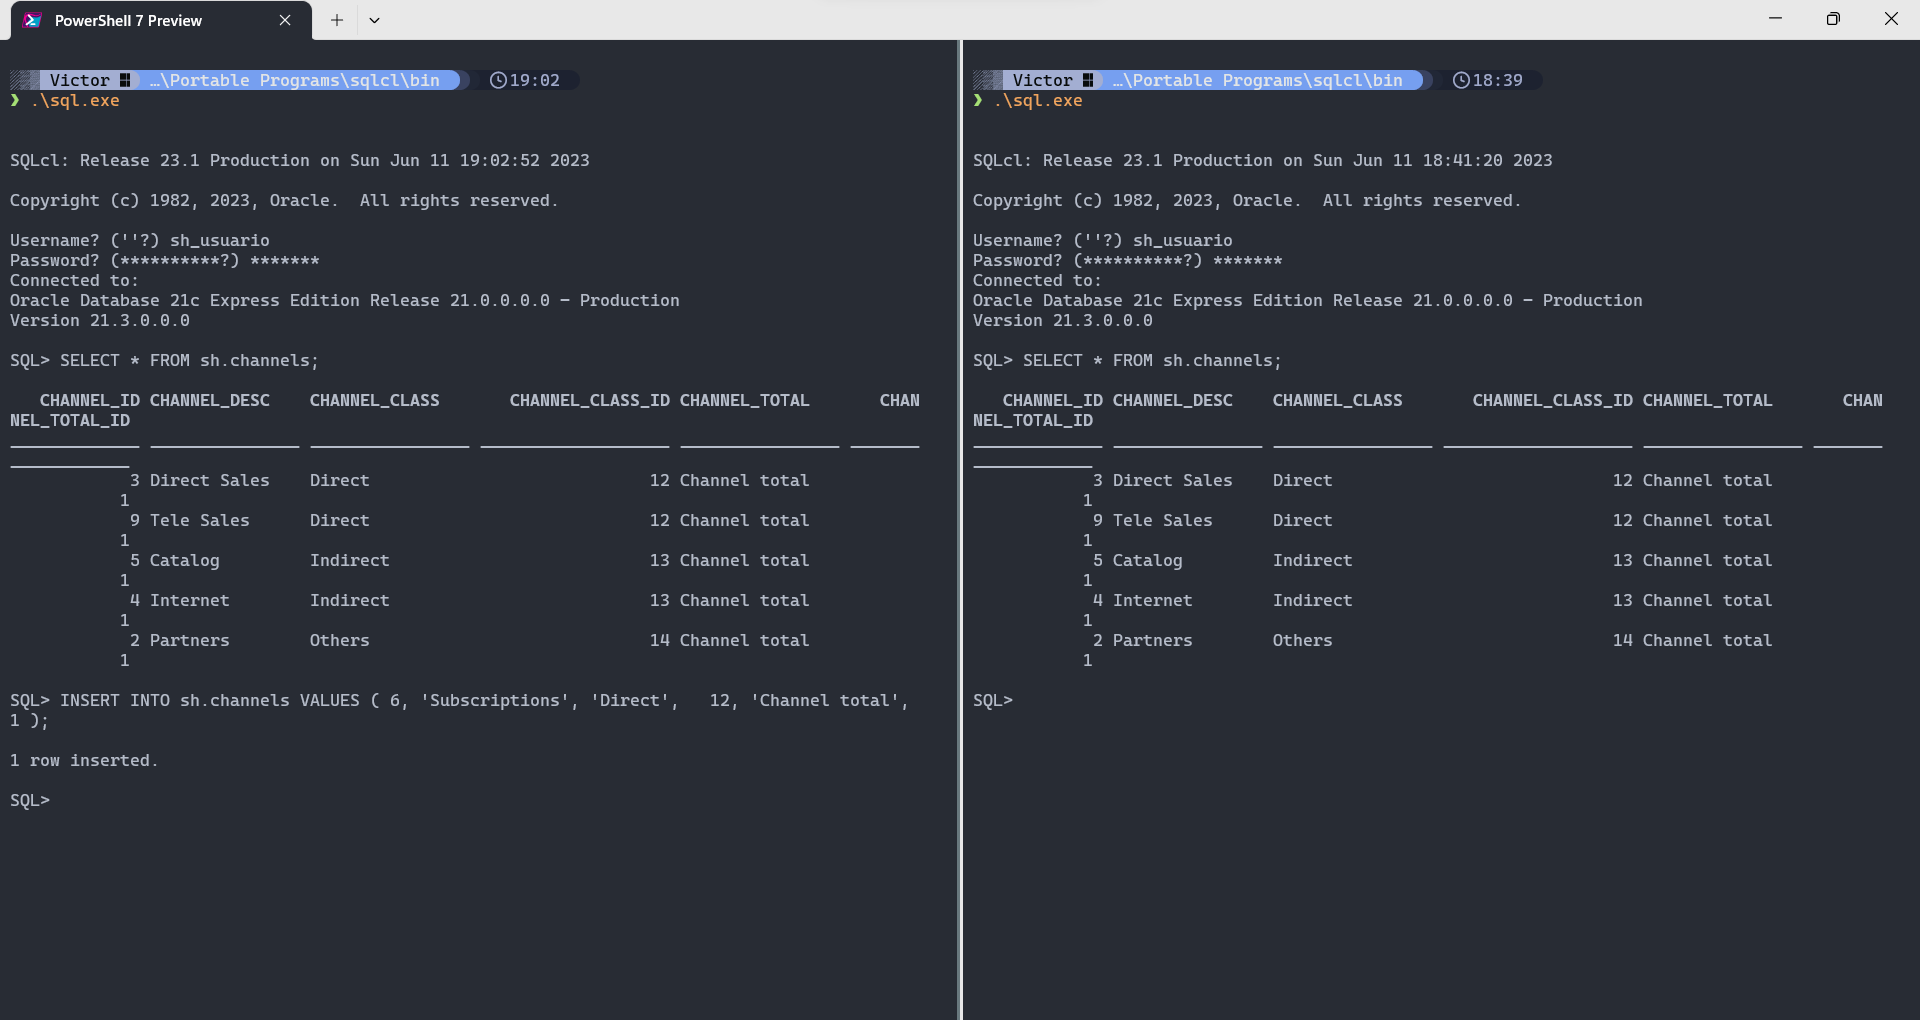Maximize or restore the terminal window
This screenshot has width=1920, height=1020.
point(1833,19)
